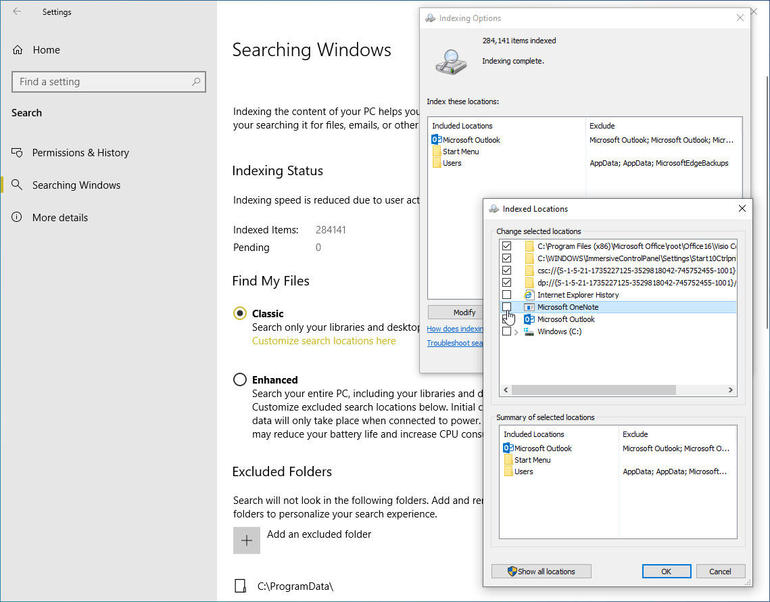Select the C:\ProgramData\ excluded folder entry

tap(284, 586)
